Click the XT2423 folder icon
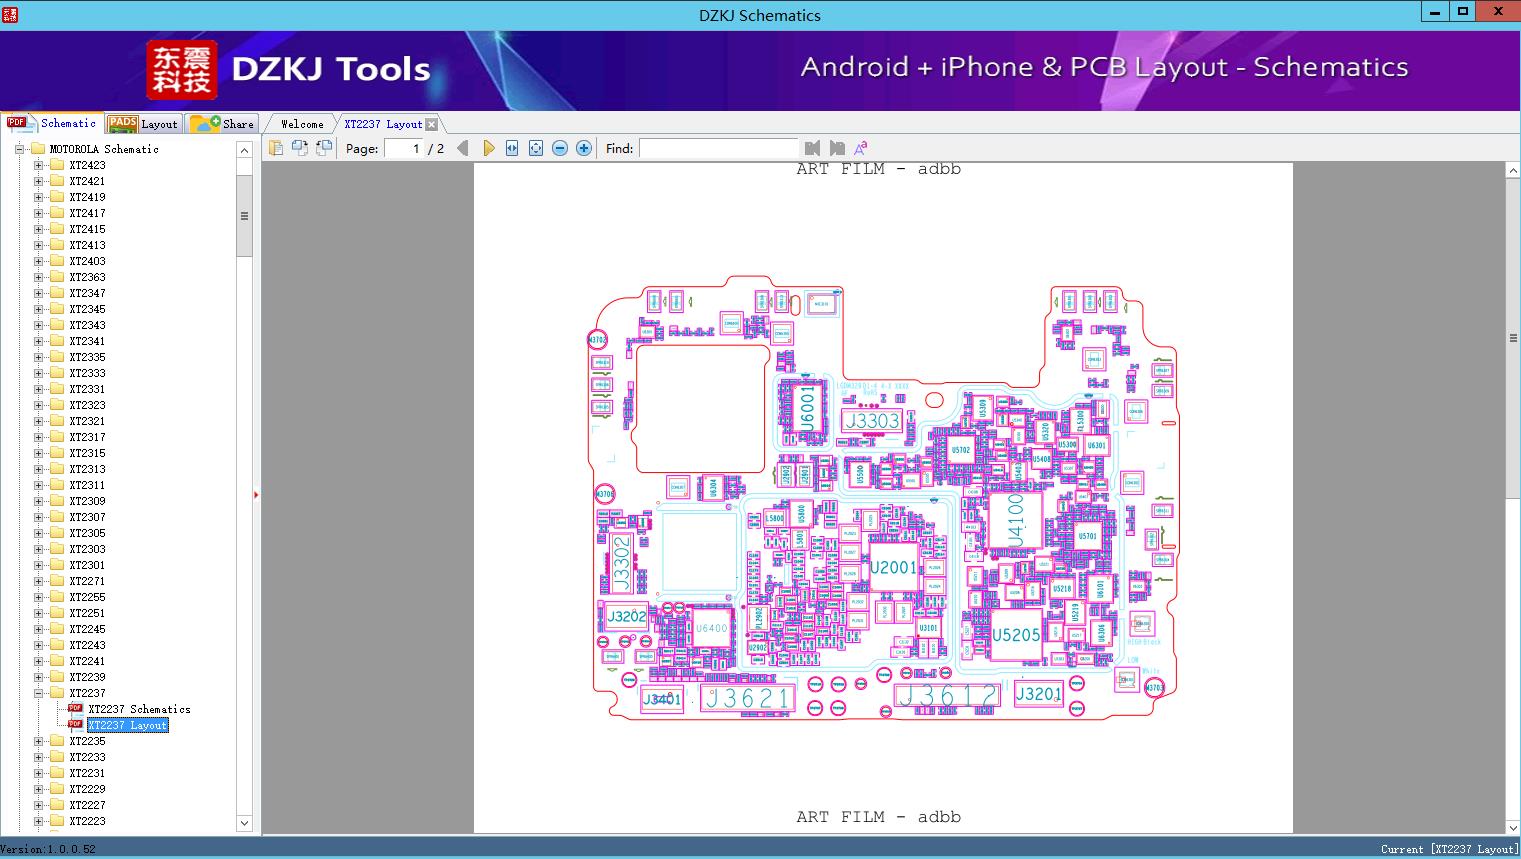The image size is (1521, 859). pyautogui.click(x=57, y=165)
